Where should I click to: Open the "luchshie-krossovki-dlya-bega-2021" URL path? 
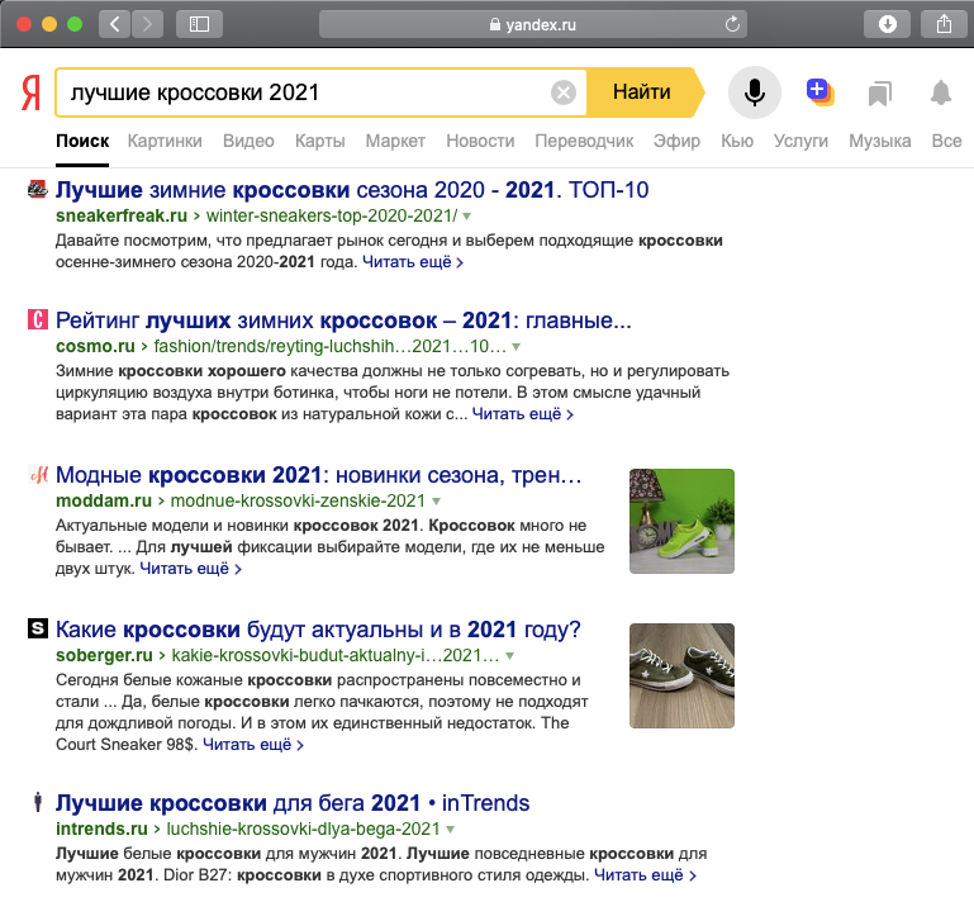[x=303, y=829]
